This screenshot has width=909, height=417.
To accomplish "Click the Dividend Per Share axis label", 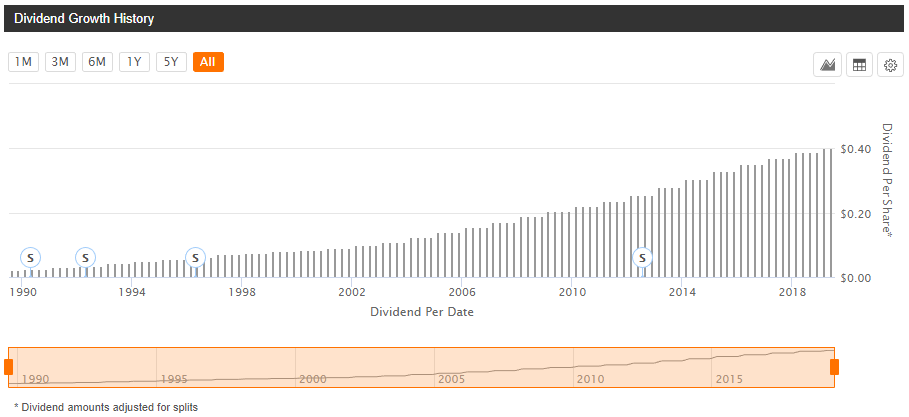I will click(887, 180).
